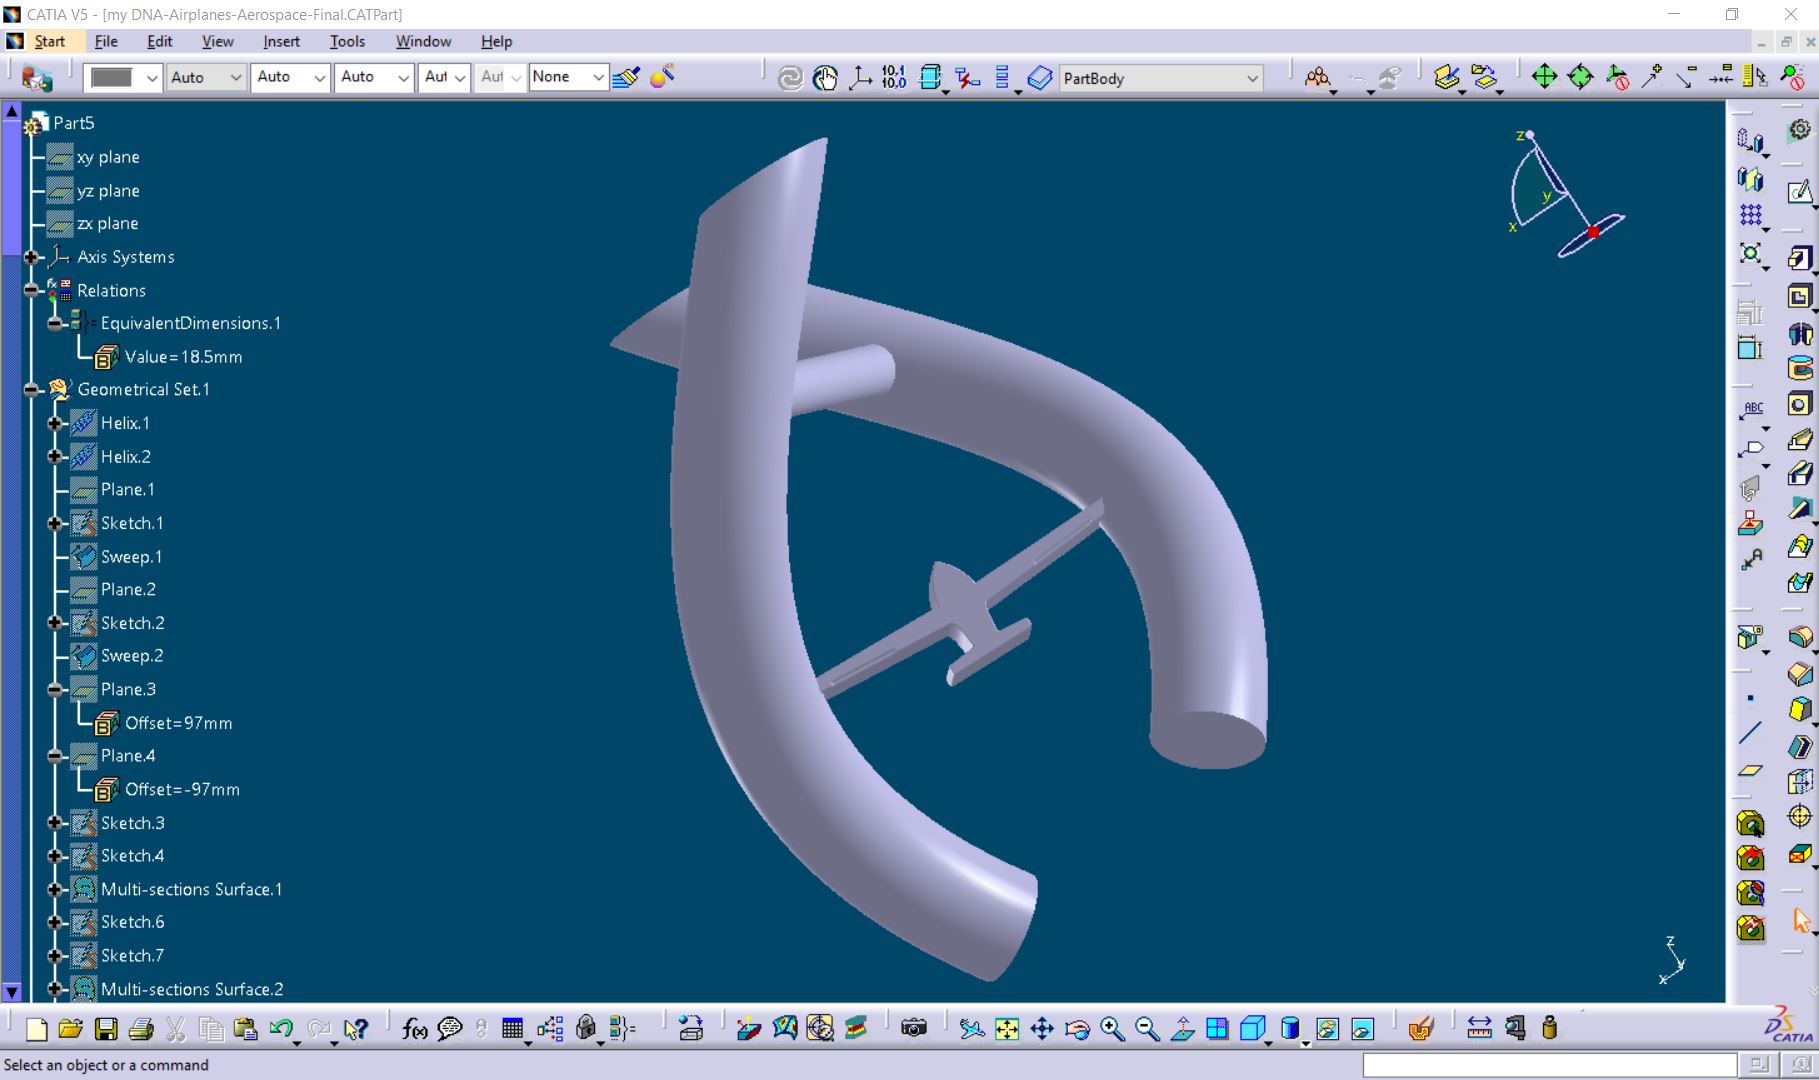The height and width of the screenshot is (1080, 1819).
Task: Select Plane.2 in the tree
Action: pyautogui.click(x=128, y=590)
